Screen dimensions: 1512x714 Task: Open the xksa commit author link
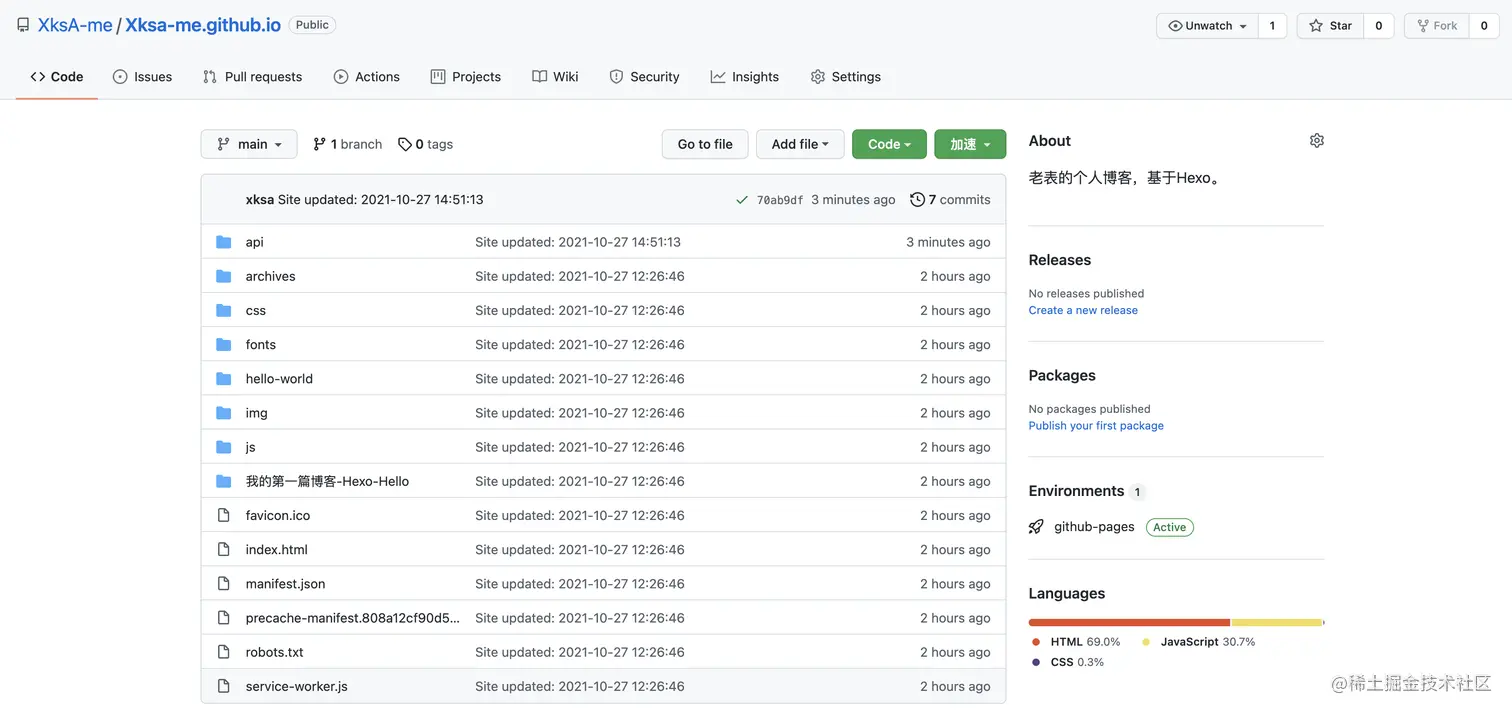260,200
